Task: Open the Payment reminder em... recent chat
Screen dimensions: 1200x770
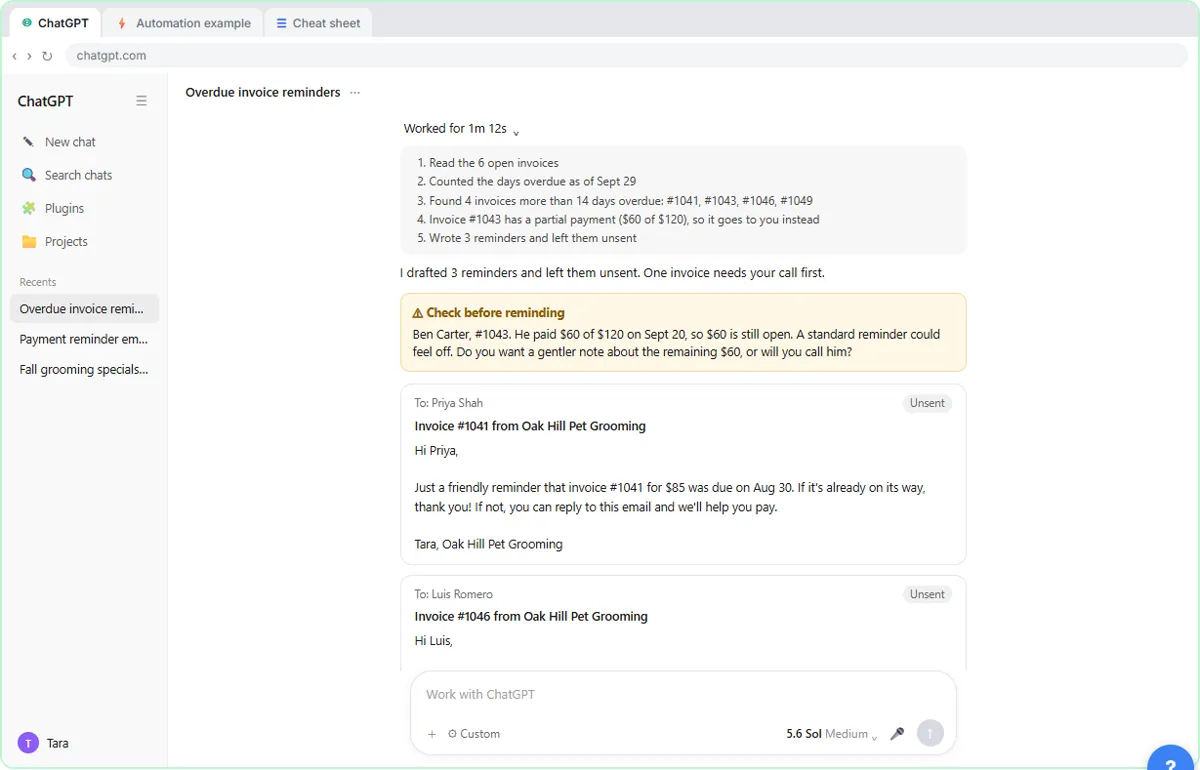Action: [x=84, y=339]
